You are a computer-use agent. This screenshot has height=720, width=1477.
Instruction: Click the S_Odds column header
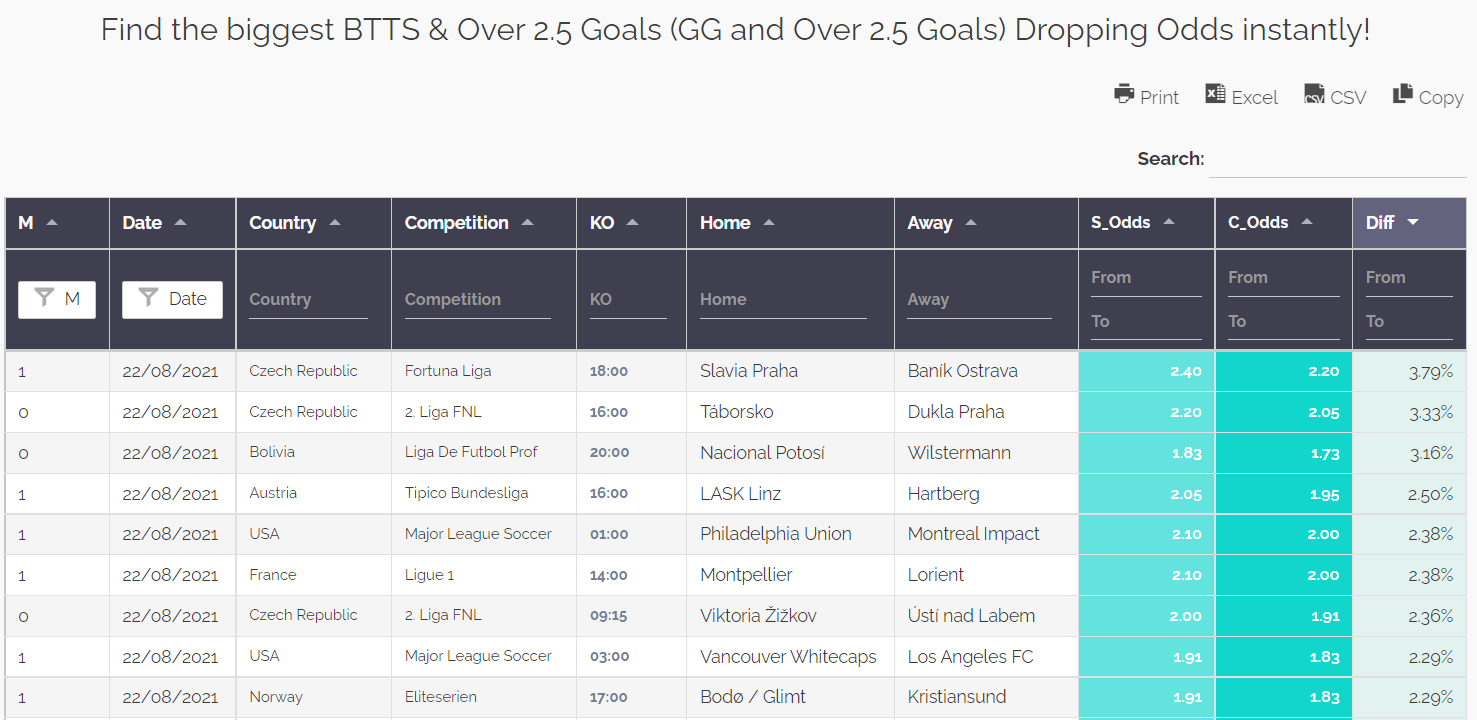[1147, 223]
